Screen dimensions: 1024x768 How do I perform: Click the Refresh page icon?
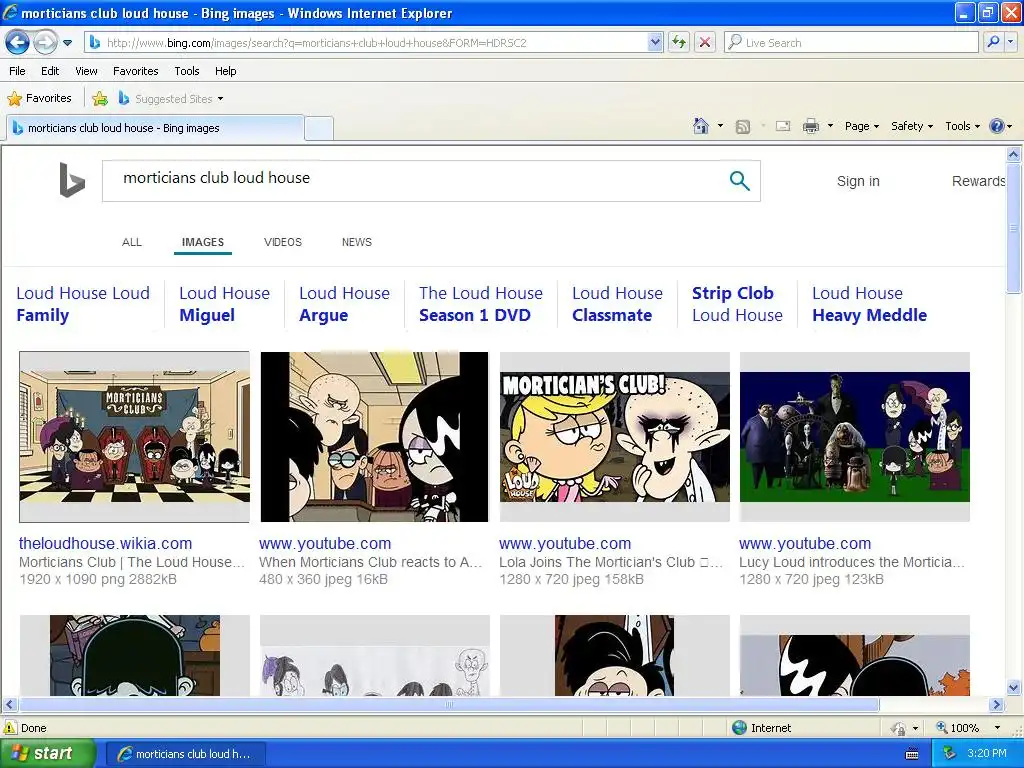[679, 43]
